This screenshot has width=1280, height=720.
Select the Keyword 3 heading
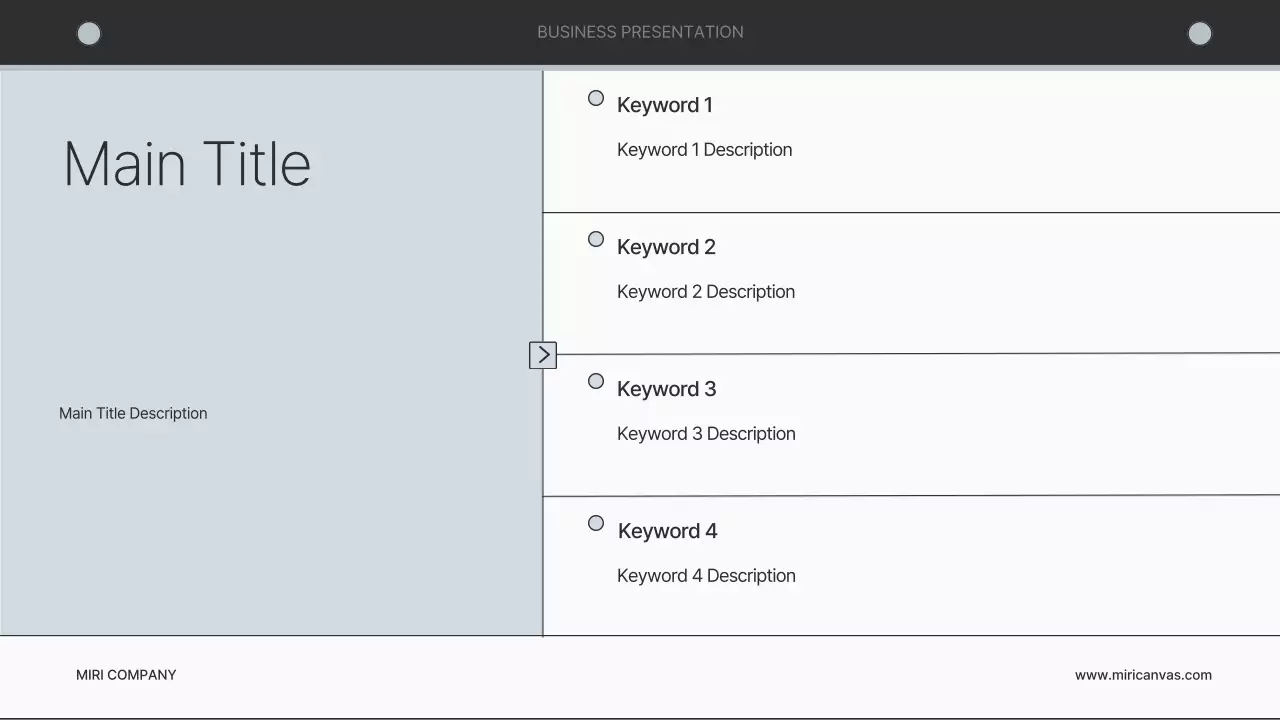tap(666, 389)
